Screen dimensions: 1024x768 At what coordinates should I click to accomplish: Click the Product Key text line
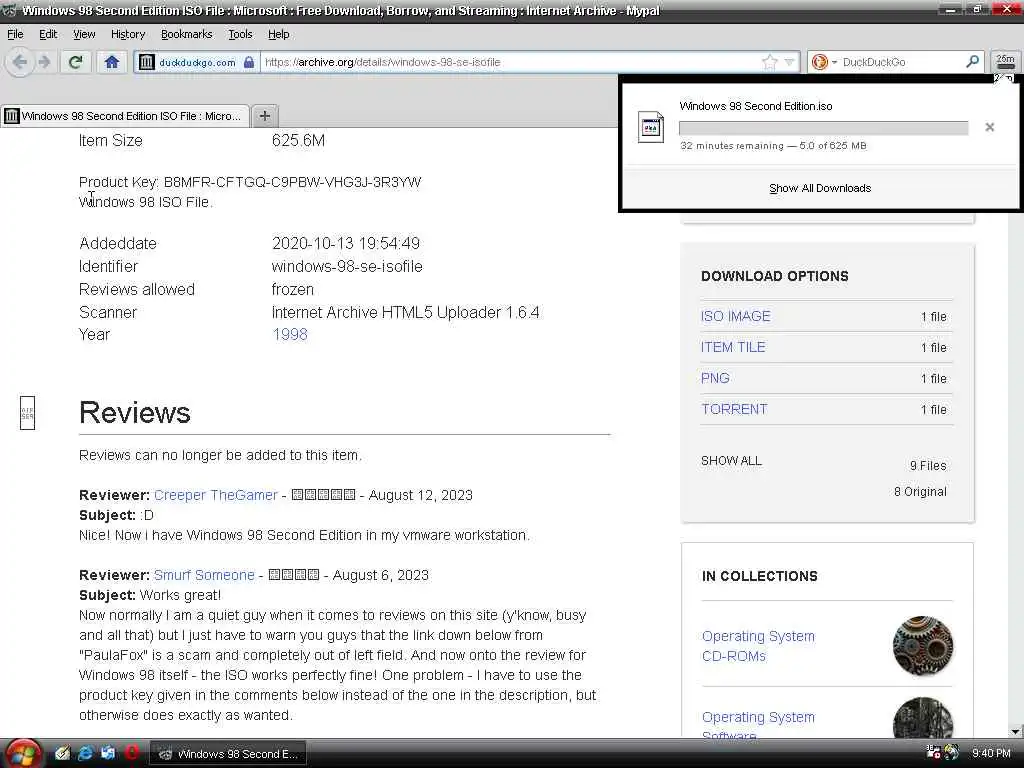[250, 182]
